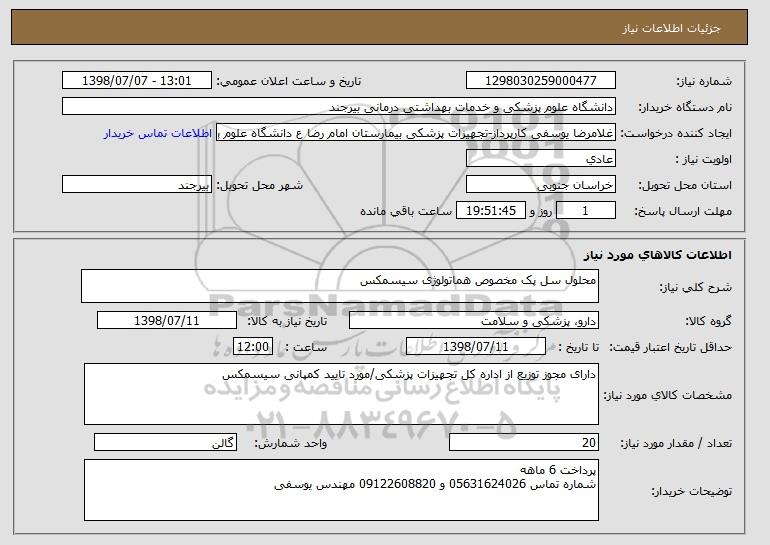
Task: Click the goods group field دارو، پزشکی و سلامت
Action: (x=474, y=321)
